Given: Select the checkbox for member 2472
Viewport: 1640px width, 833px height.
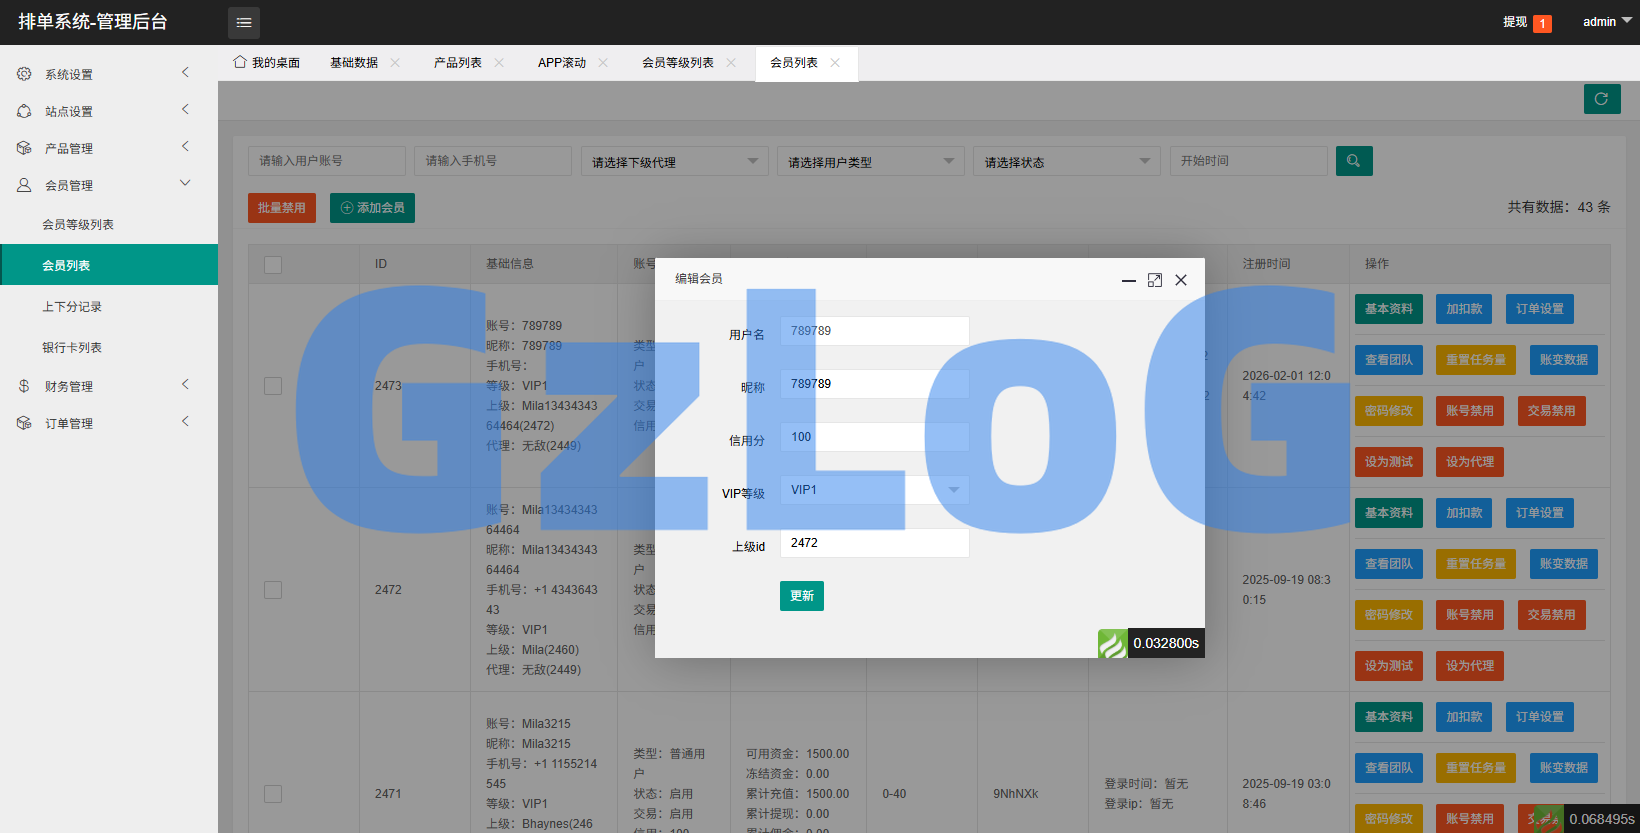Looking at the screenshot, I should coord(273,590).
